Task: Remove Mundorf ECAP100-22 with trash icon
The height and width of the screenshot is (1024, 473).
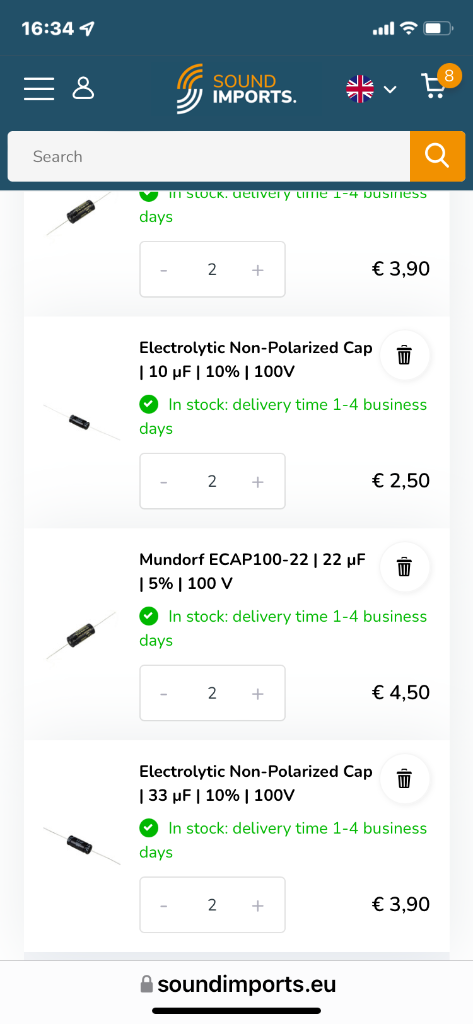Action: 404,567
